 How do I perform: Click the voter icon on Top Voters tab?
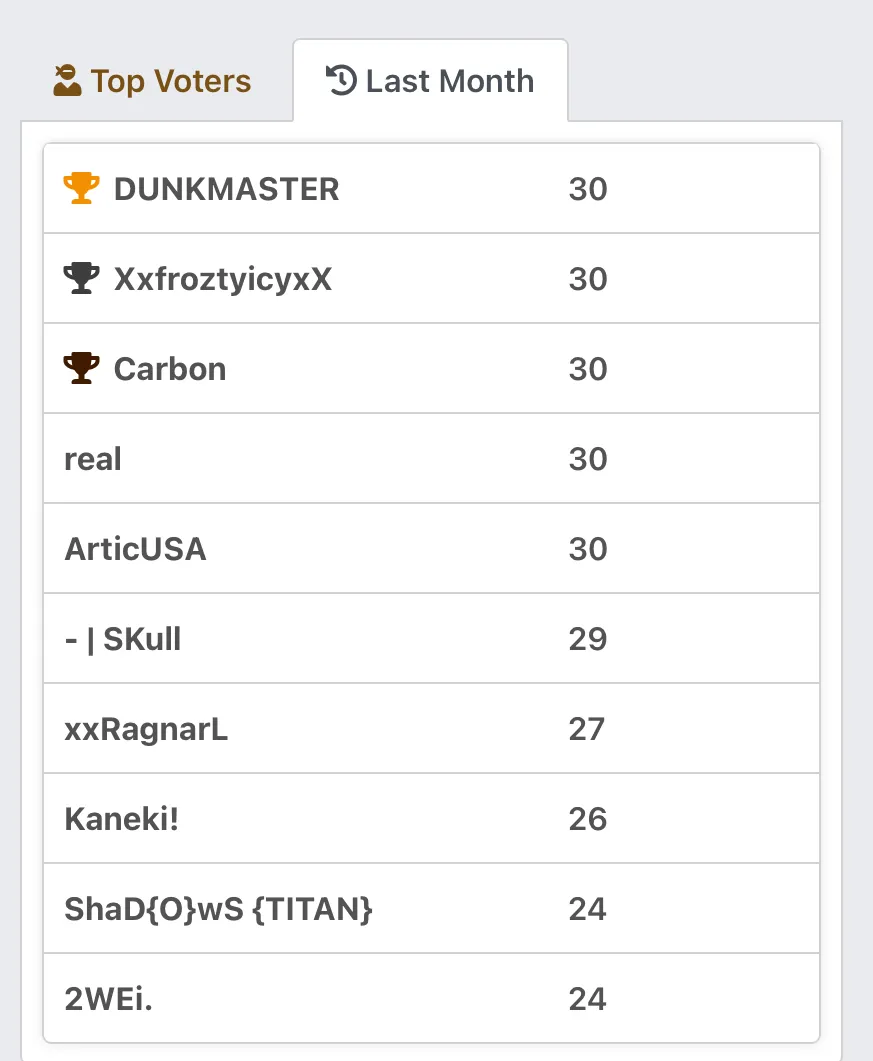click(x=67, y=81)
